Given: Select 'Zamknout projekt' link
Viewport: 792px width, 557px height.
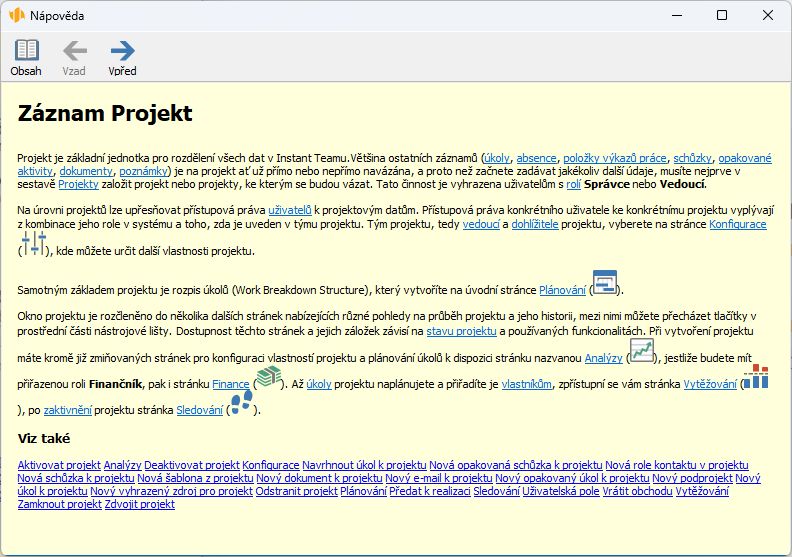Looking at the screenshot, I should point(59,504).
